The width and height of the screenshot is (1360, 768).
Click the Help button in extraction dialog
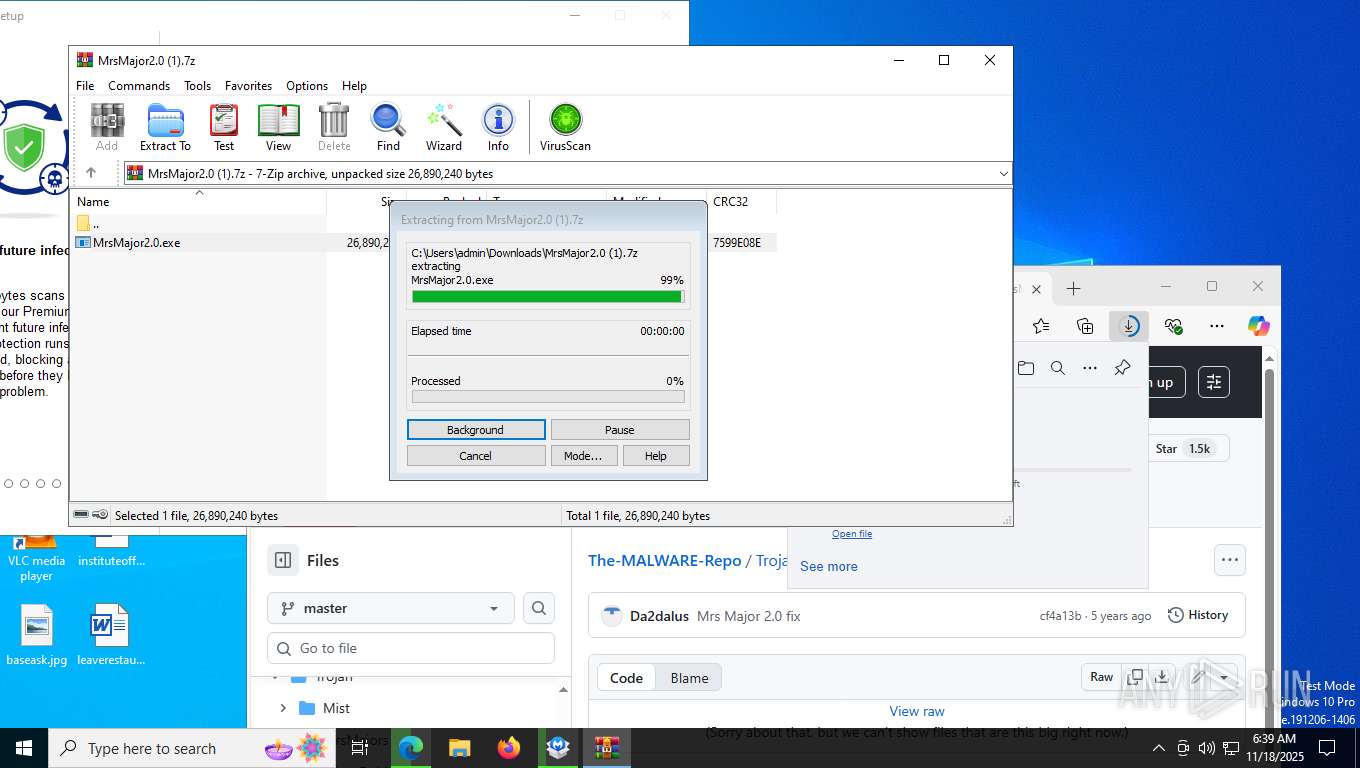click(x=656, y=455)
